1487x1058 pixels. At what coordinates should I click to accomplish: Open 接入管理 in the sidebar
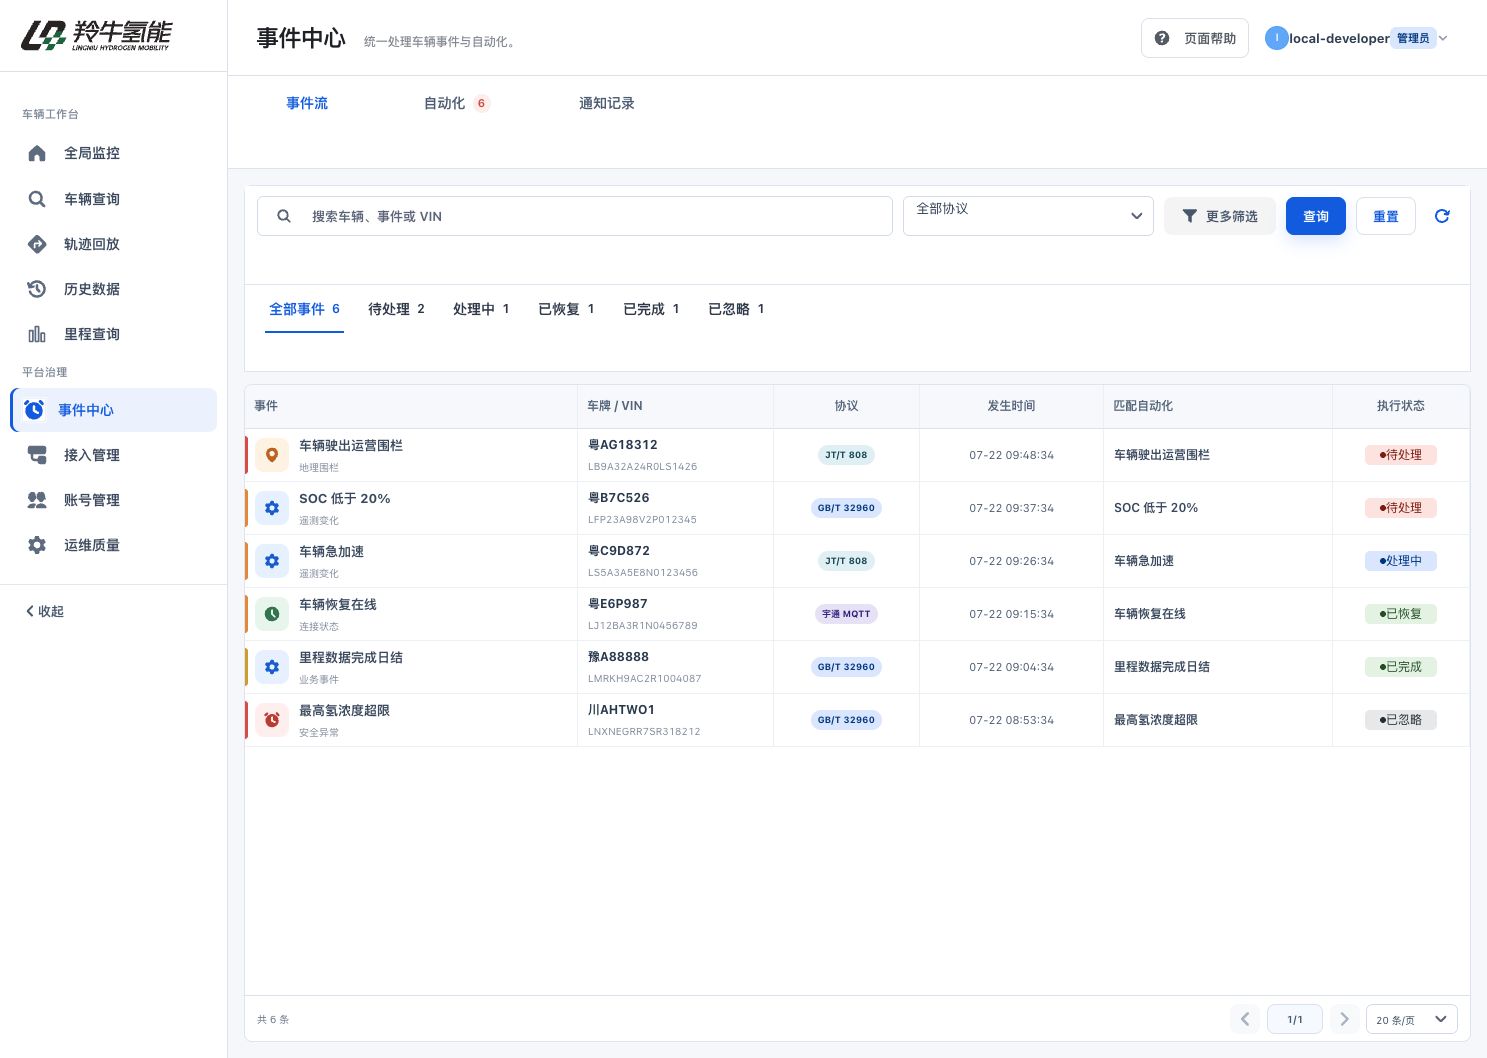coord(113,455)
